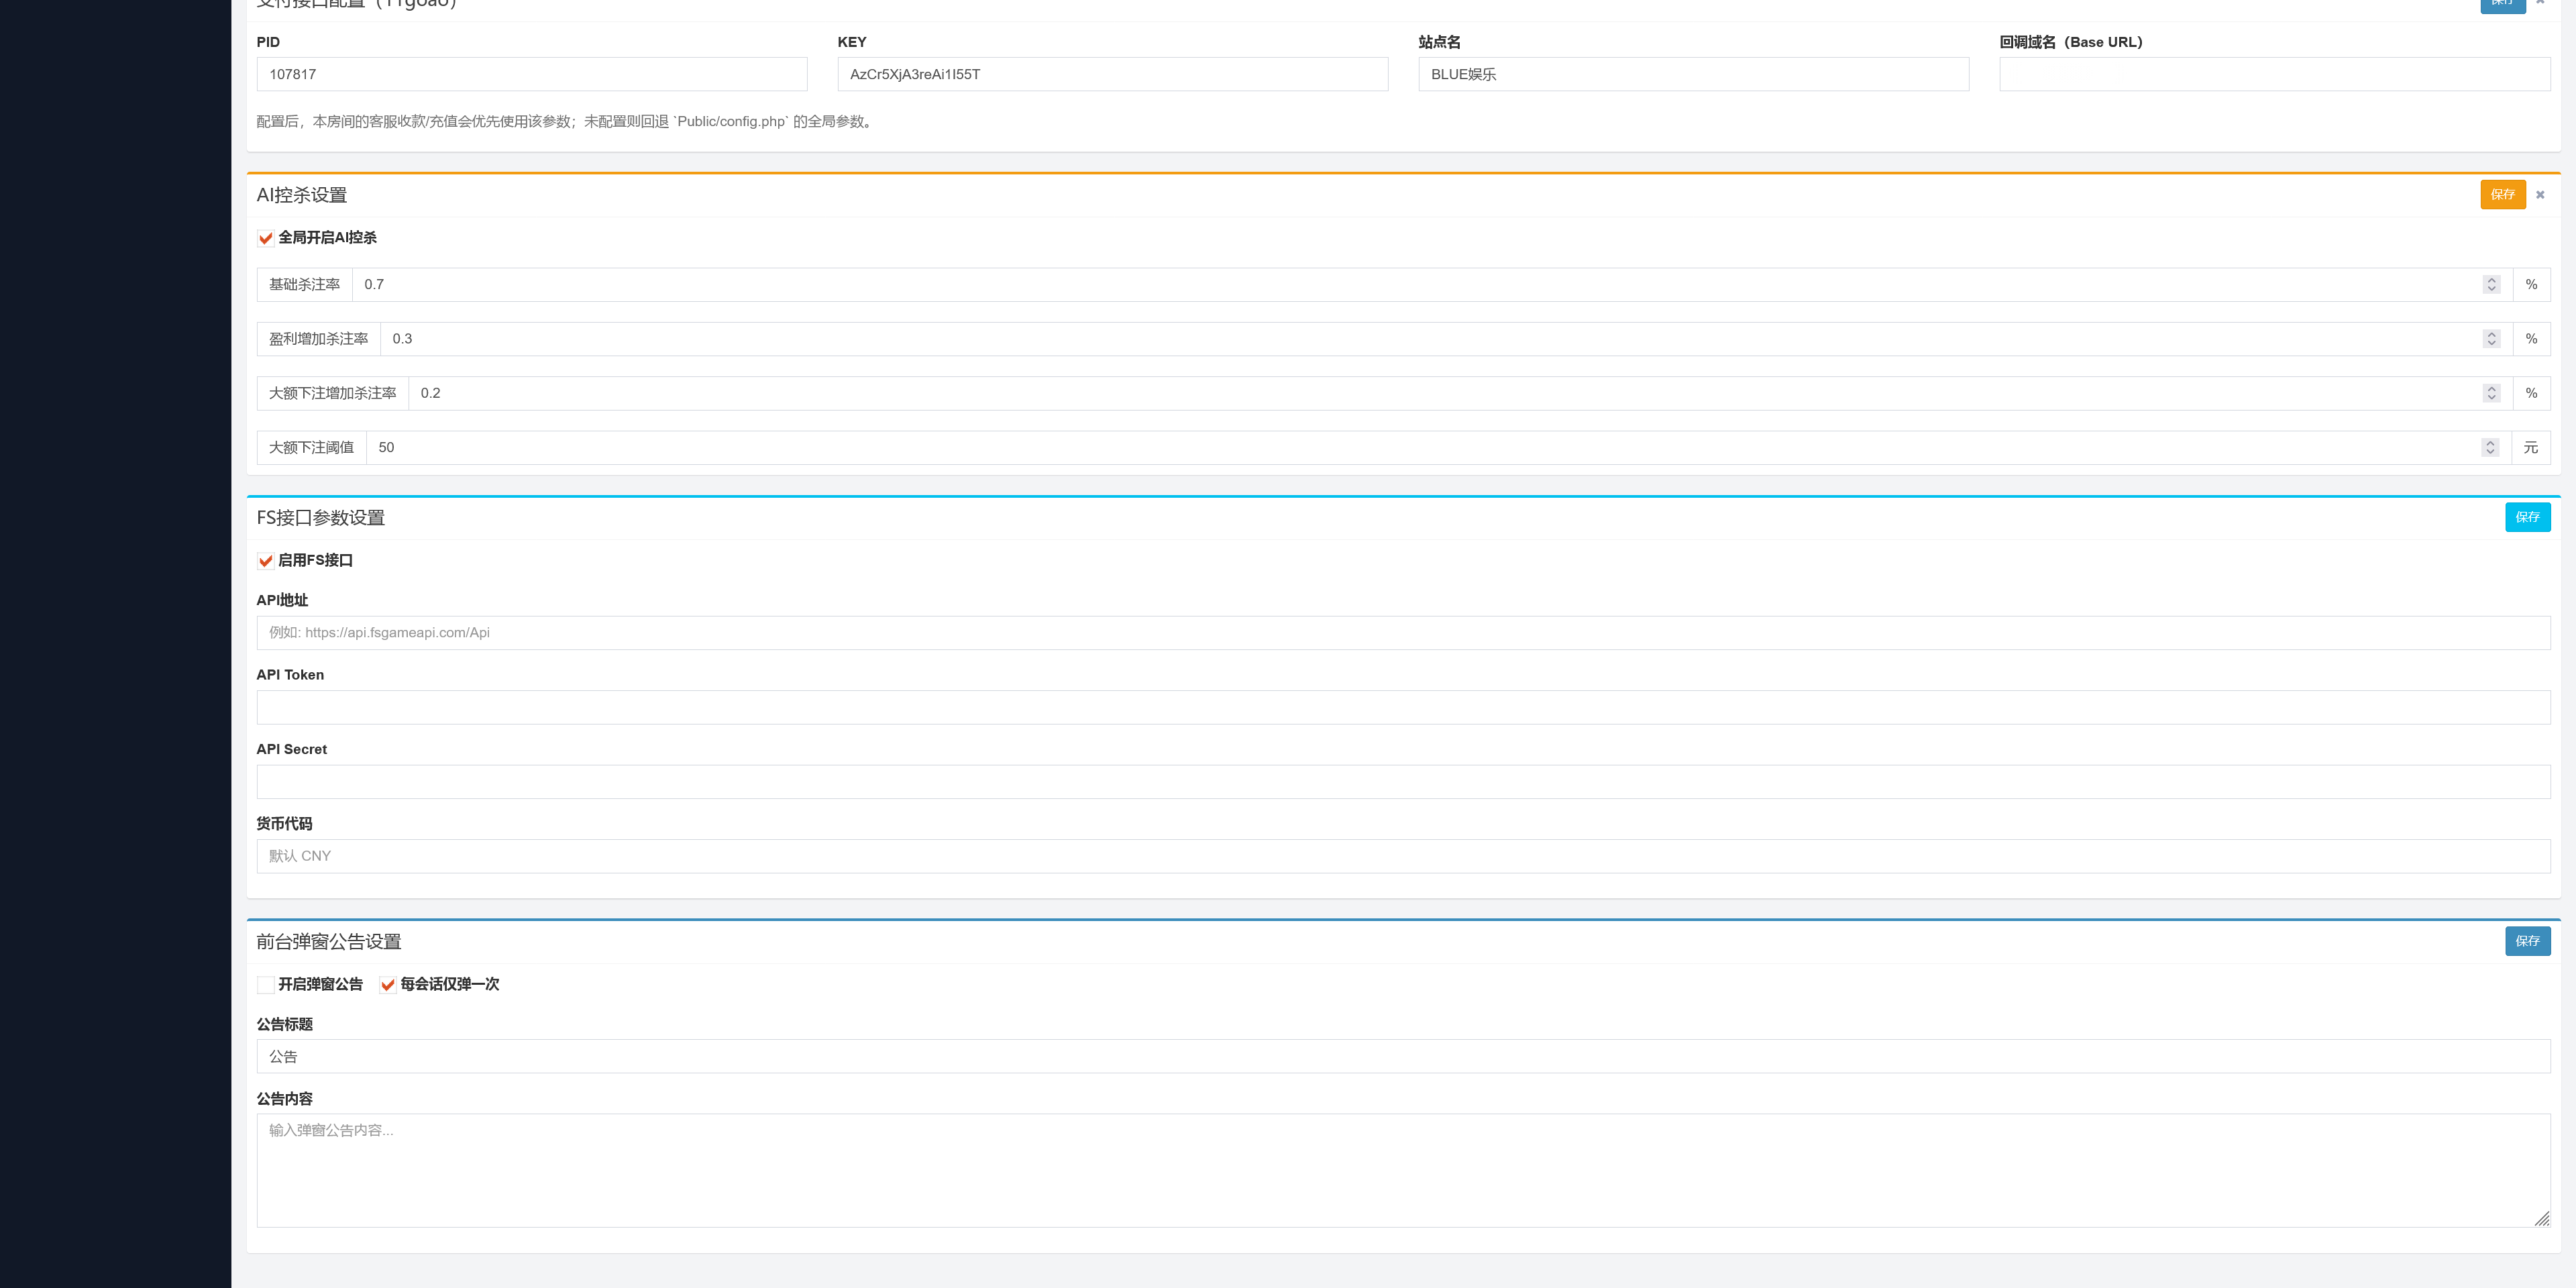Save the AI控杀设置 with the orange 保存 button
This screenshot has height=1288, width=2576.
click(x=2503, y=194)
